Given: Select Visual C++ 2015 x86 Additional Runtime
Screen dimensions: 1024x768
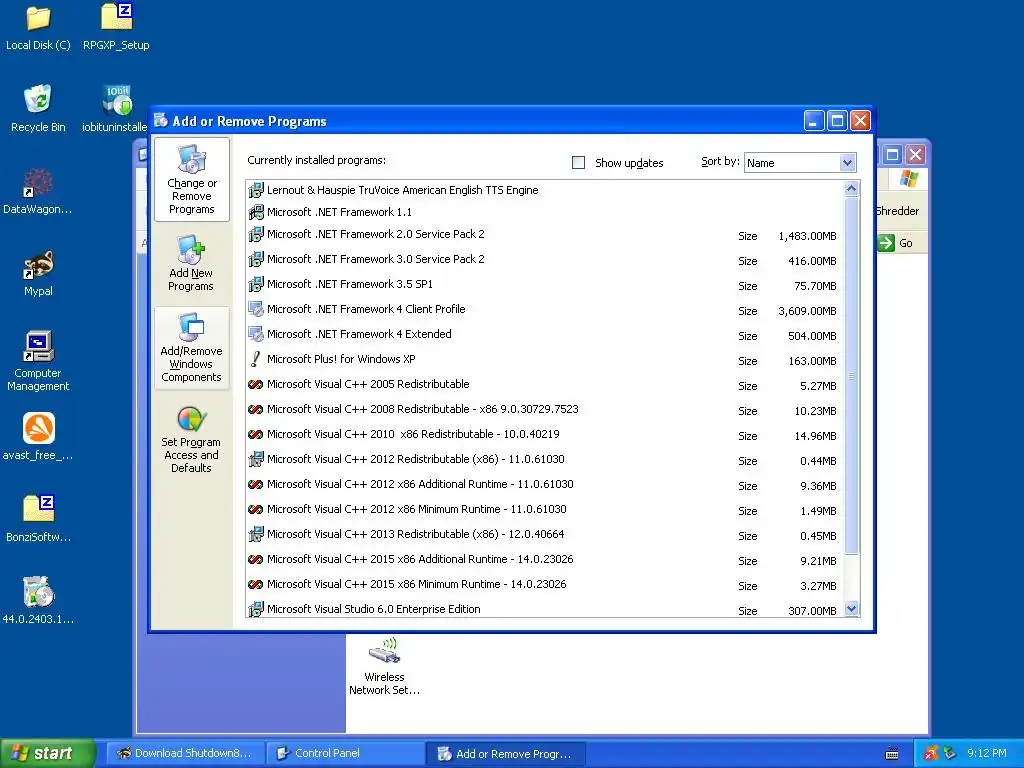Looking at the screenshot, I should tap(544, 560).
